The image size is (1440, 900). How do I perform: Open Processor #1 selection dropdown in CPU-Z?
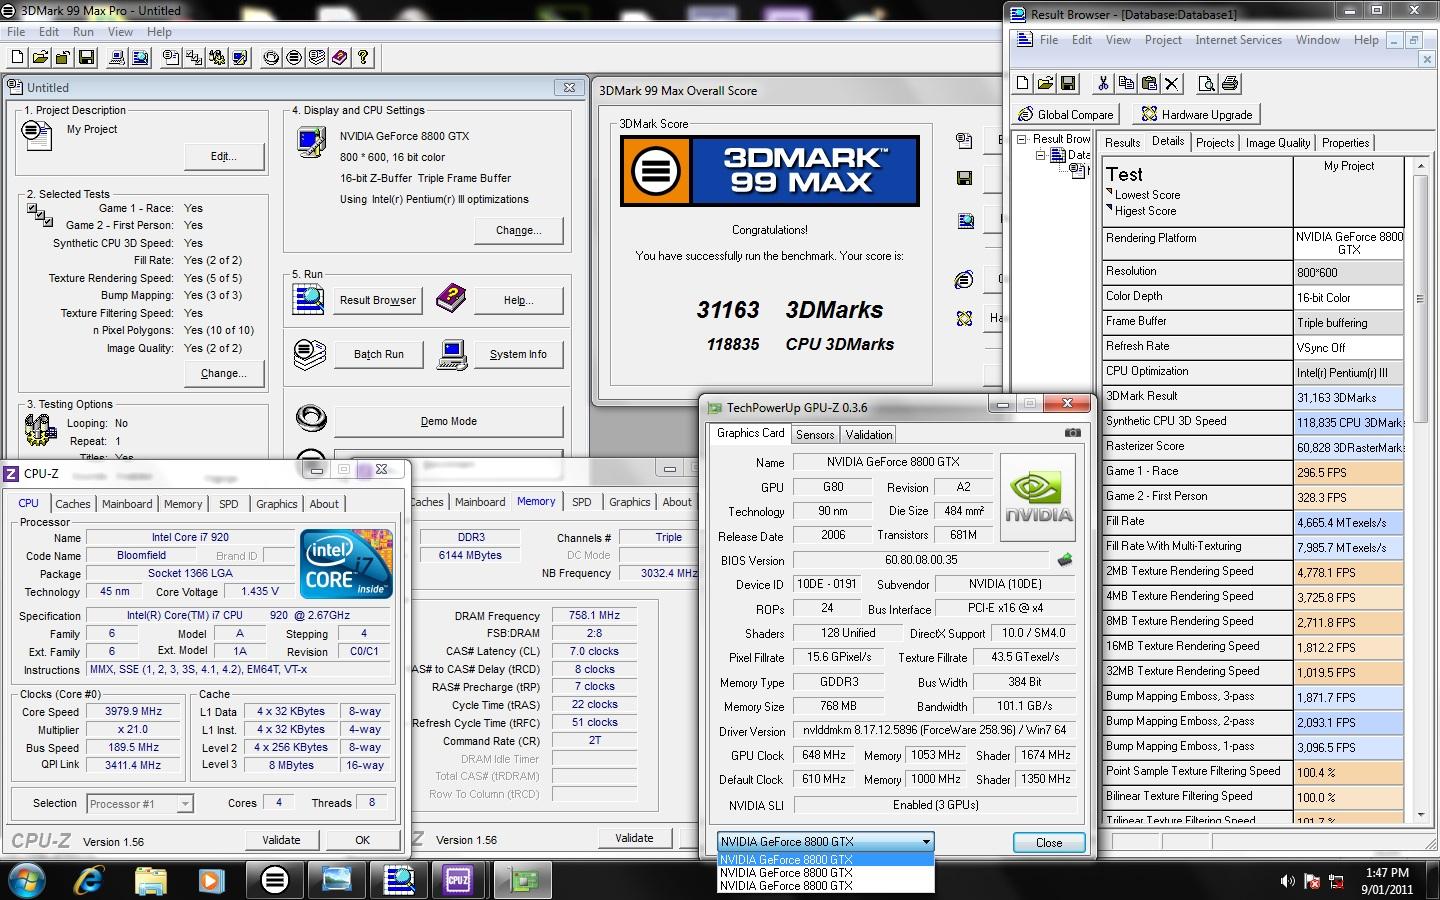pos(184,803)
